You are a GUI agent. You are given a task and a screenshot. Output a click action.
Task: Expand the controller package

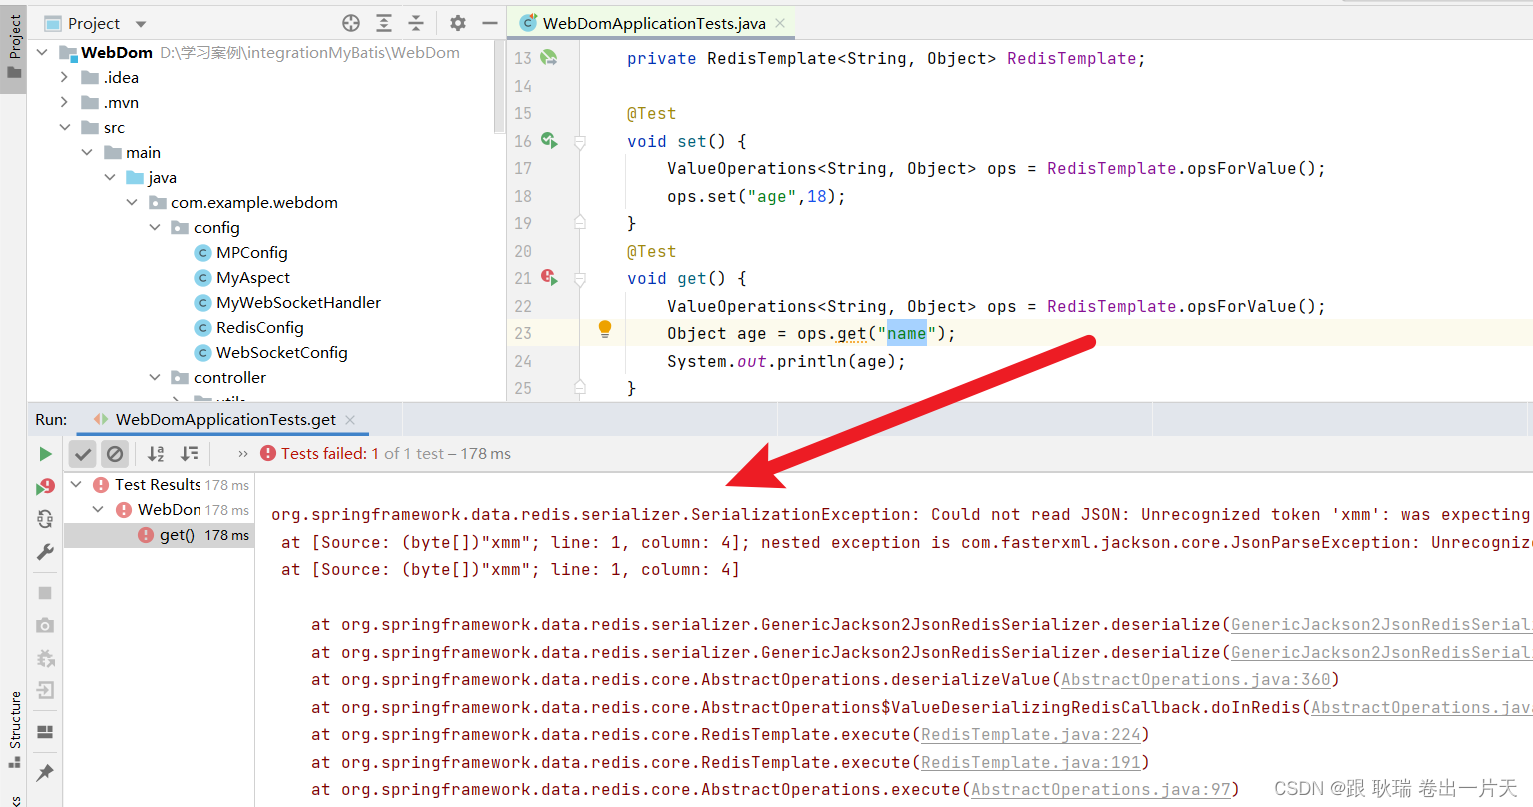[x=155, y=377]
